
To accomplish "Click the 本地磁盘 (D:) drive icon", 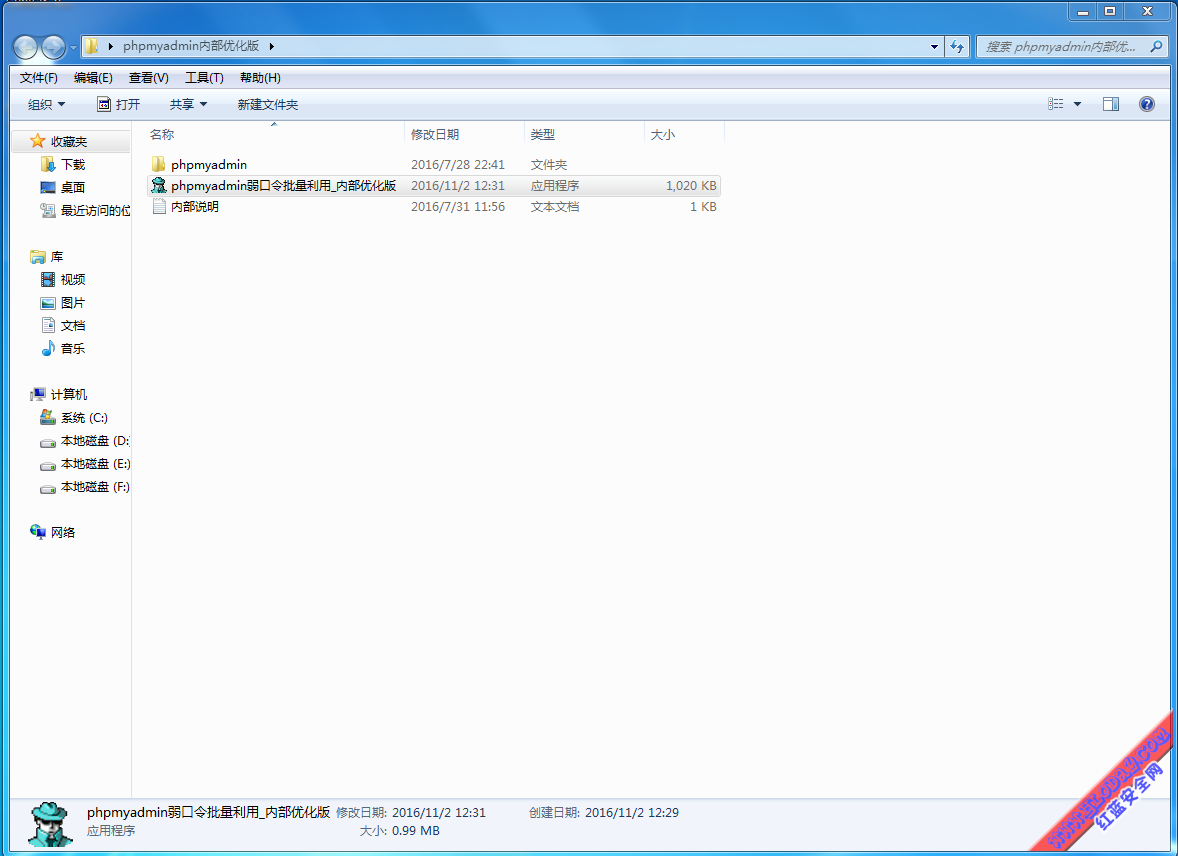I will point(48,442).
